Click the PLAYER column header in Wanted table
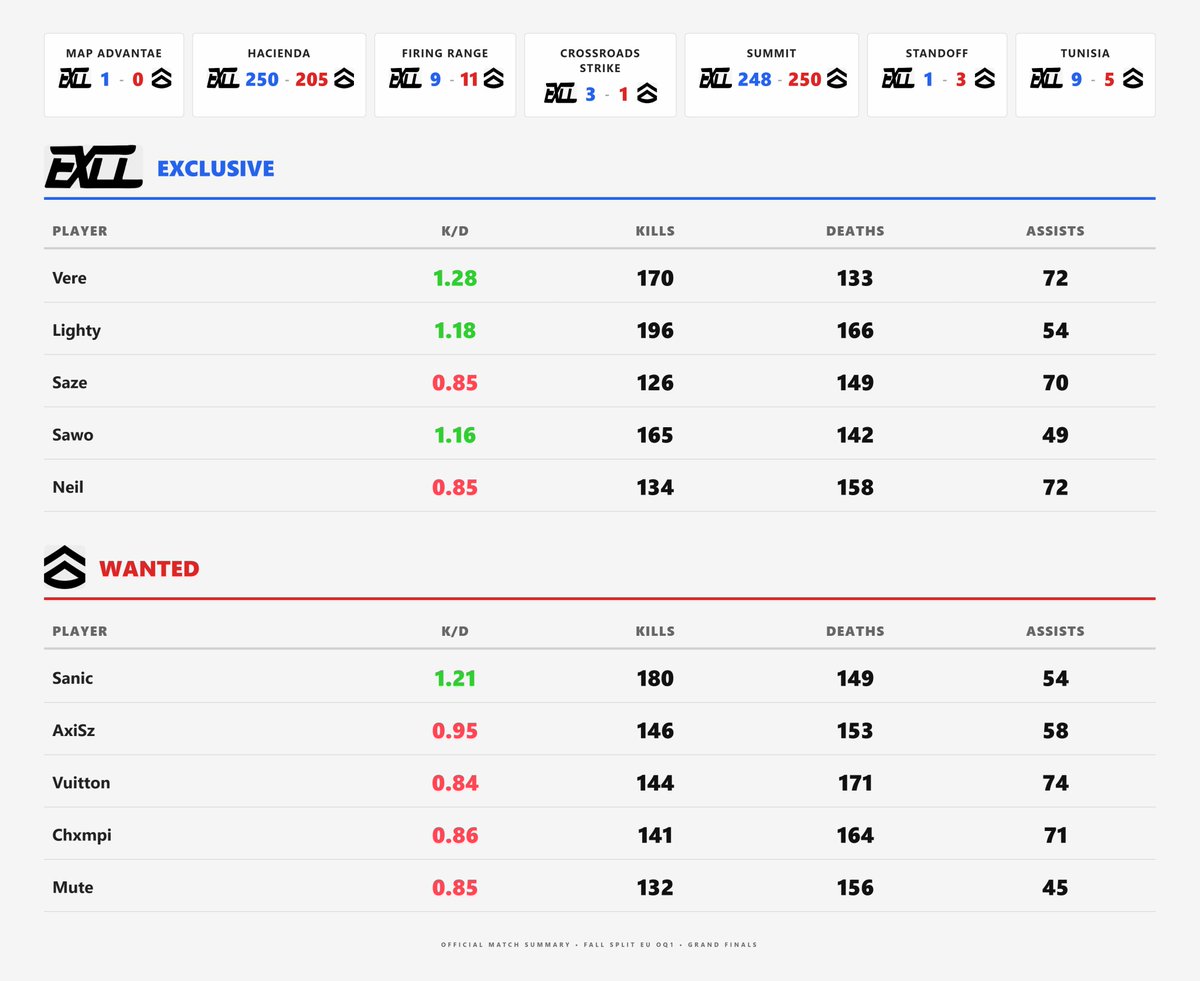Screen dimensions: 1200x981 pyautogui.click(x=79, y=631)
